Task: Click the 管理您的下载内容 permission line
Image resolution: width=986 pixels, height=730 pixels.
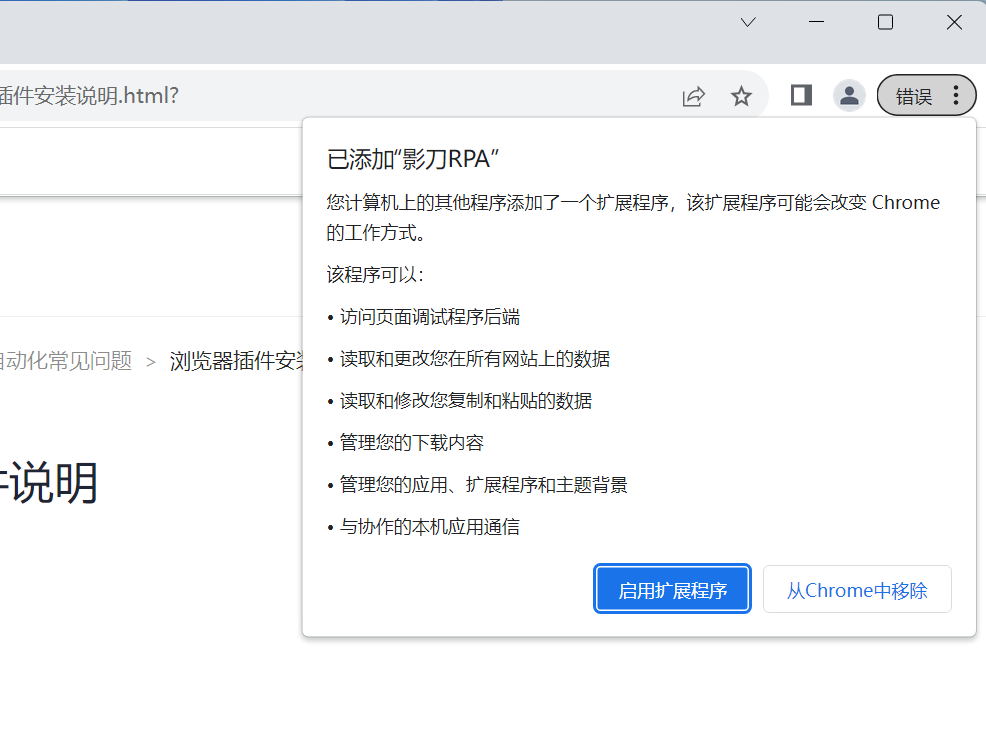Action: (x=411, y=443)
